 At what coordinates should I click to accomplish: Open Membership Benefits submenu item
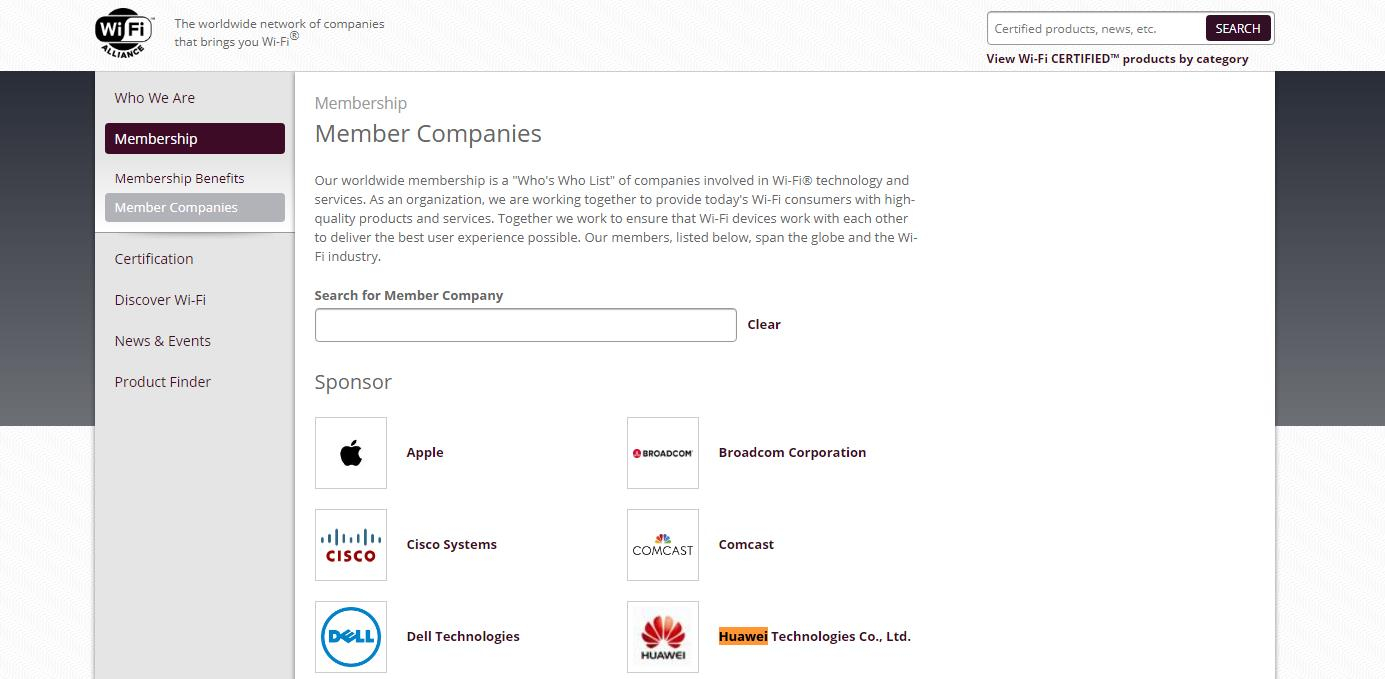pyautogui.click(x=180, y=178)
